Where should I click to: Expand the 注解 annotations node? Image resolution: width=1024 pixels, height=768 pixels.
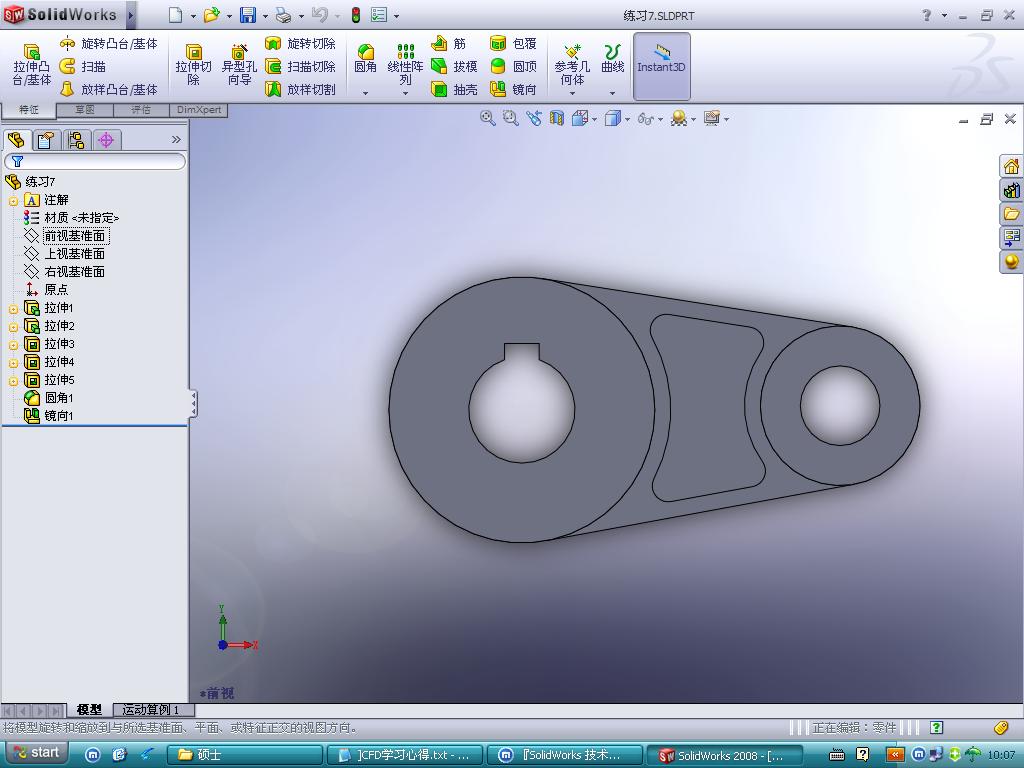coord(13,200)
